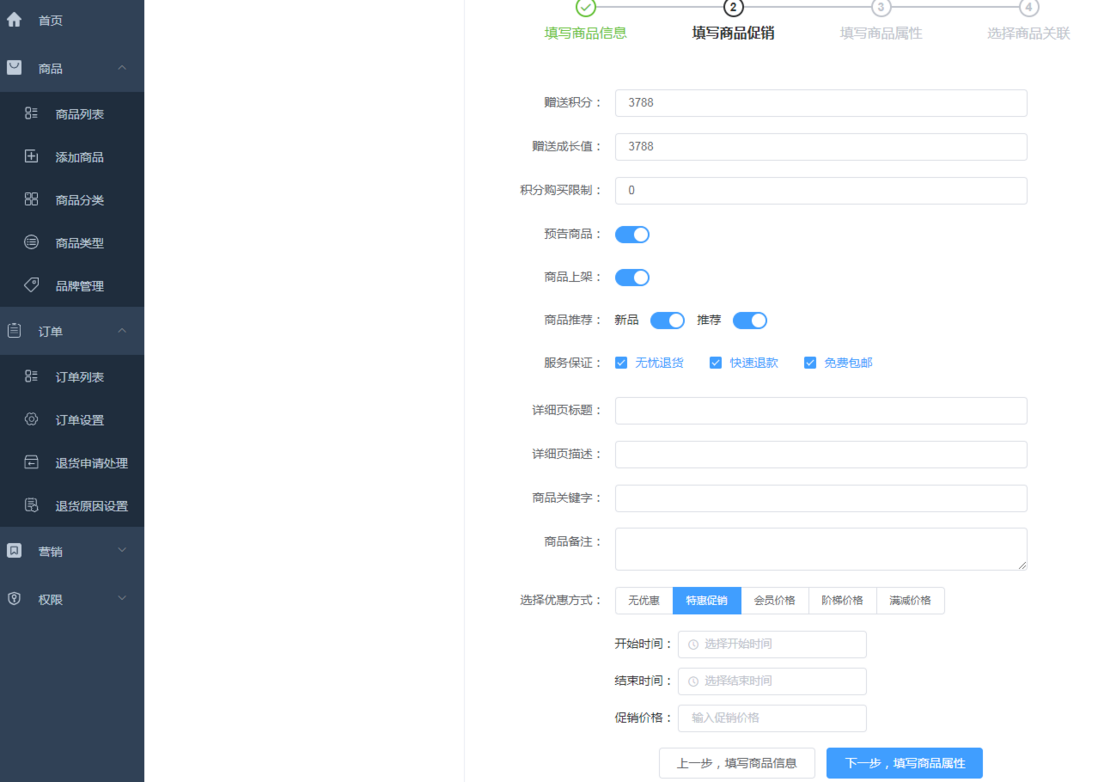
Task: Click 上一步，填写商品信息 button
Action: pyautogui.click(x=737, y=763)
